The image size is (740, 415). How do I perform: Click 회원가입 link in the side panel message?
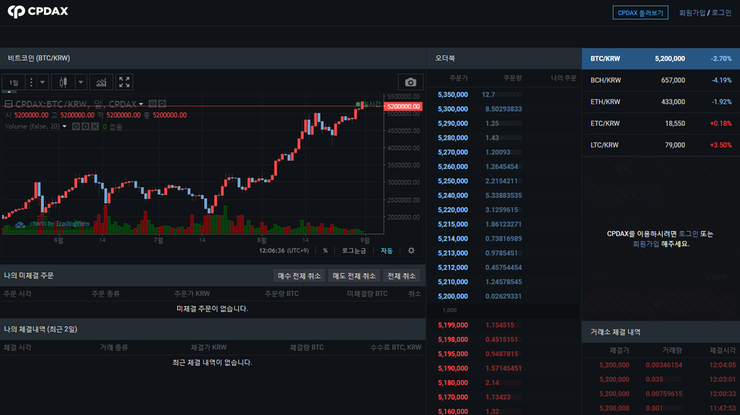click(646, 244)
